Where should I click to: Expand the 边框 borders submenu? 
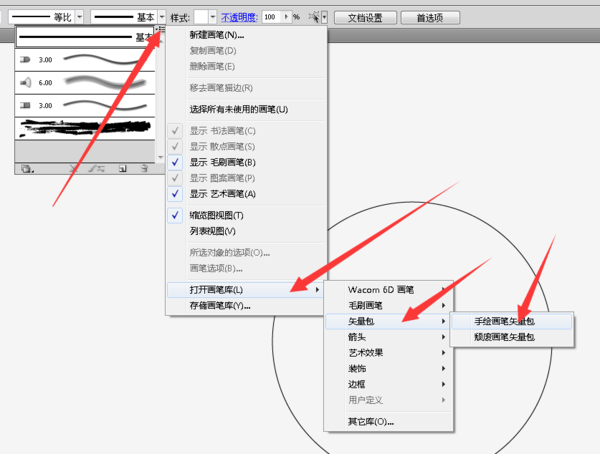click(x=389, y=384)
